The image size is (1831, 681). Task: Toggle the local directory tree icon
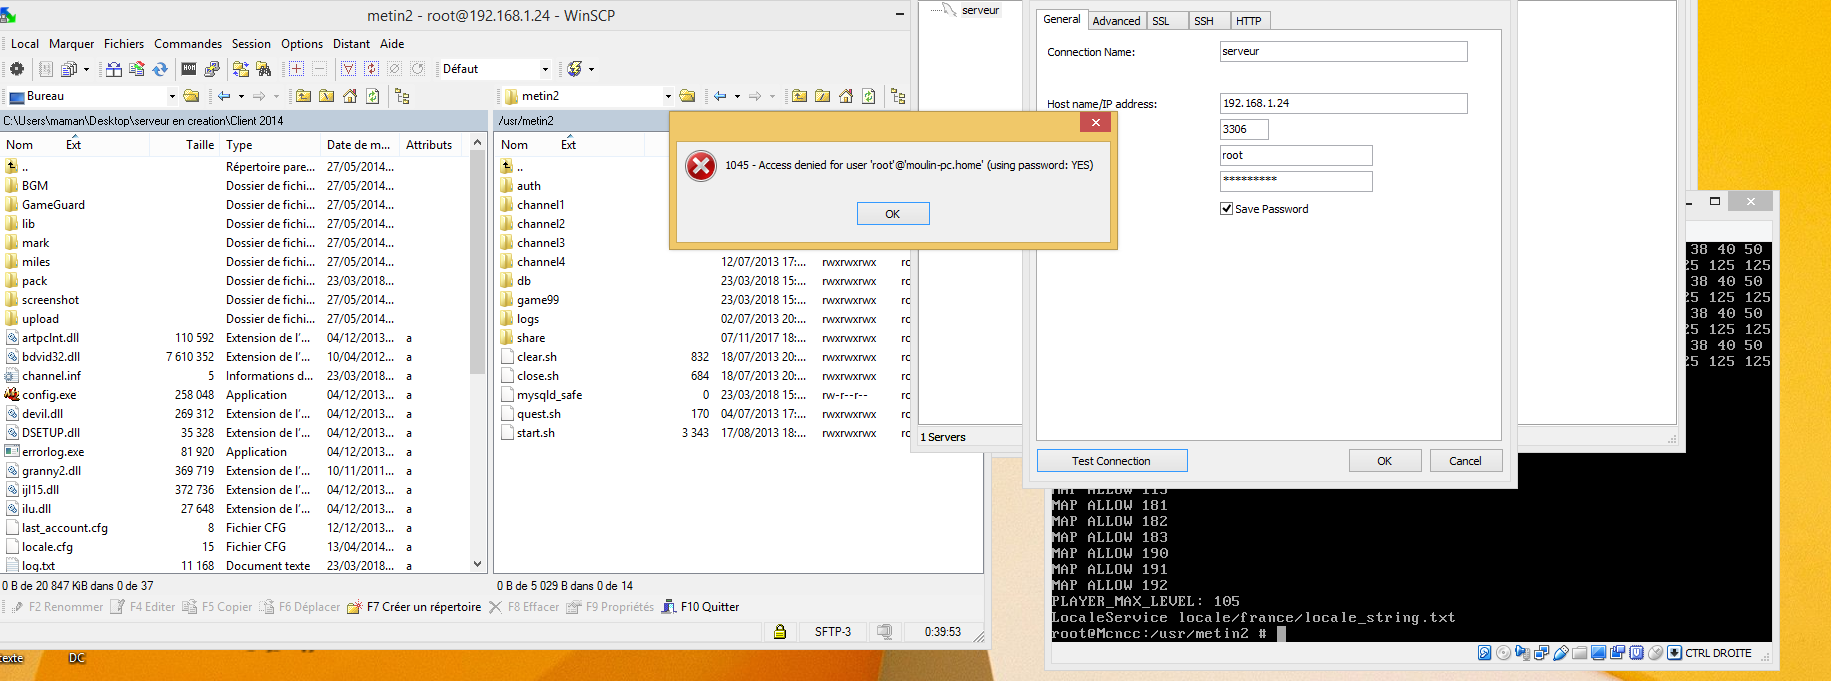point(402,96)
